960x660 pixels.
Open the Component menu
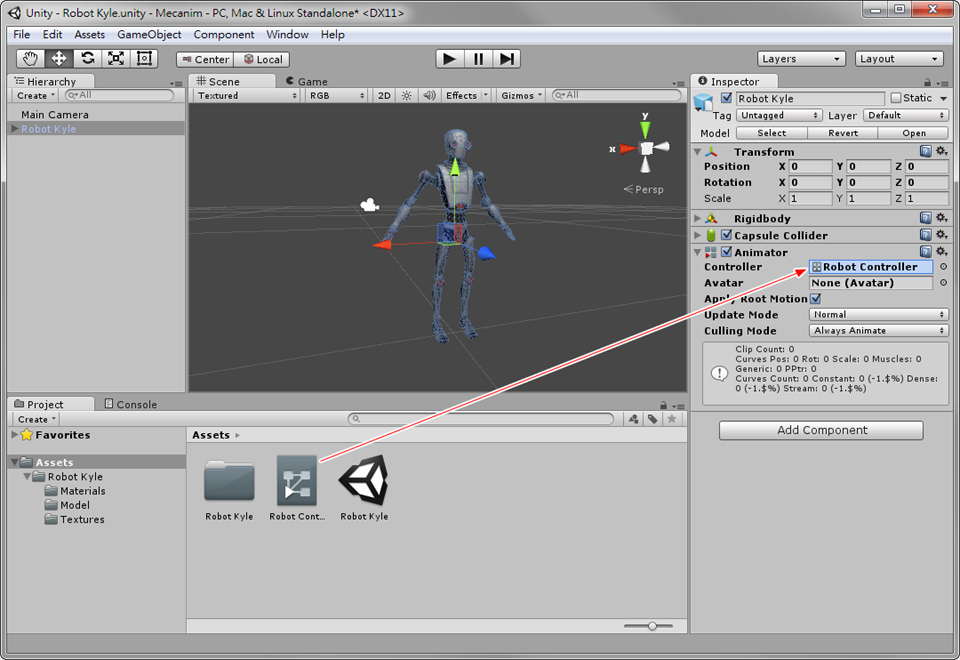pyautogui.click(x=224, y=35)
